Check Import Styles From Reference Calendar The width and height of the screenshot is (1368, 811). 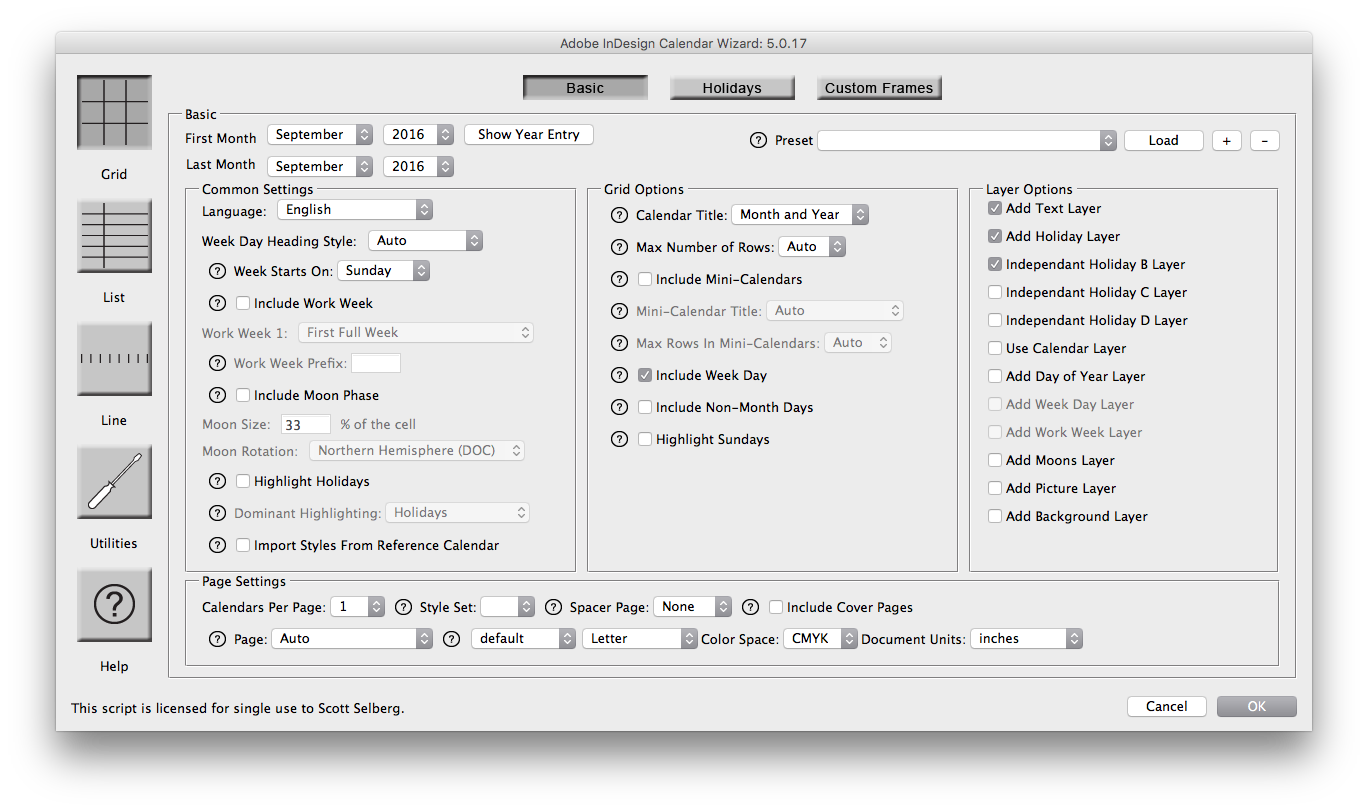[243, 545]
